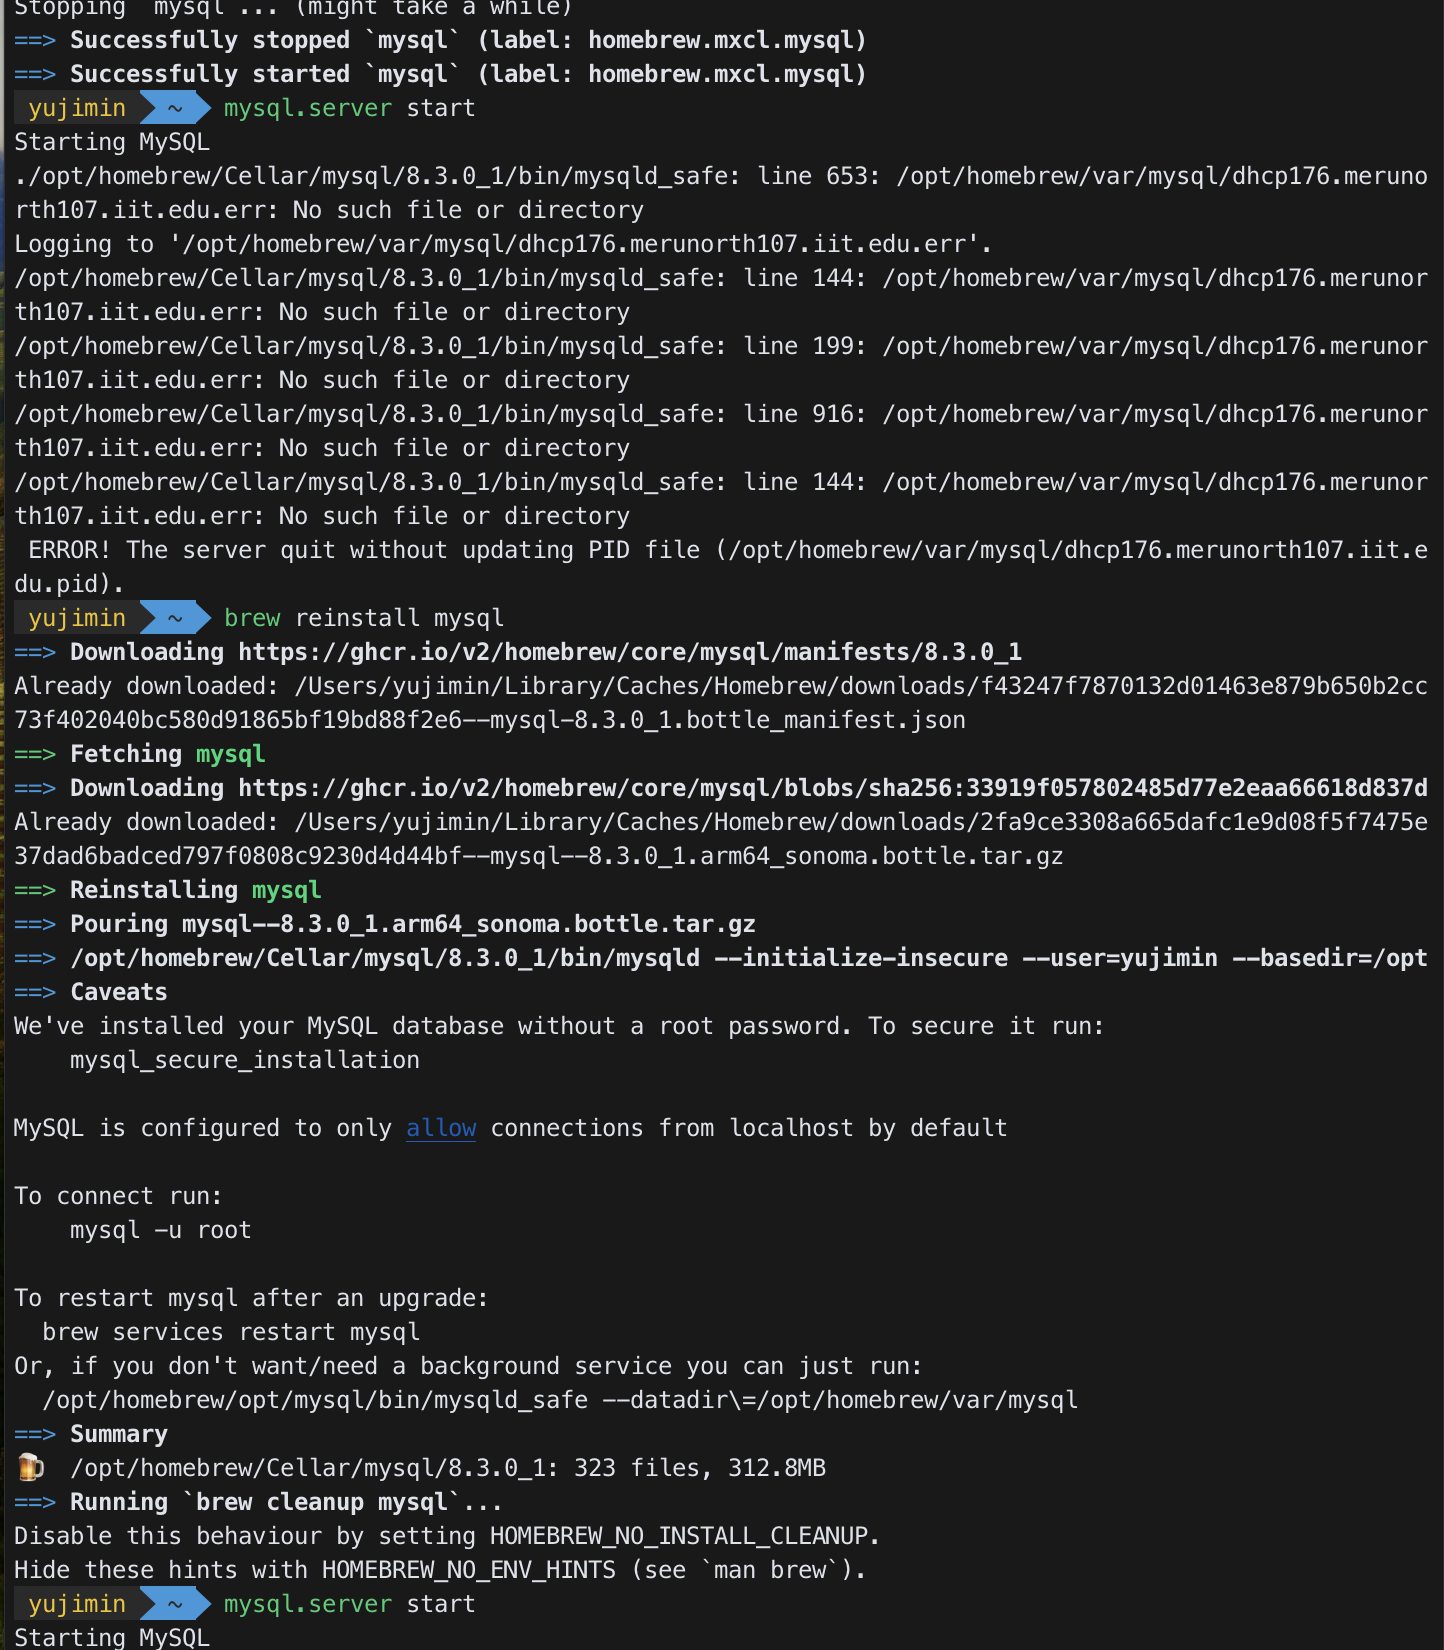The image size is (1444, 1650).
Task: Click 'MySQL is configured to only' text
Action: [x=203, y=1128]
